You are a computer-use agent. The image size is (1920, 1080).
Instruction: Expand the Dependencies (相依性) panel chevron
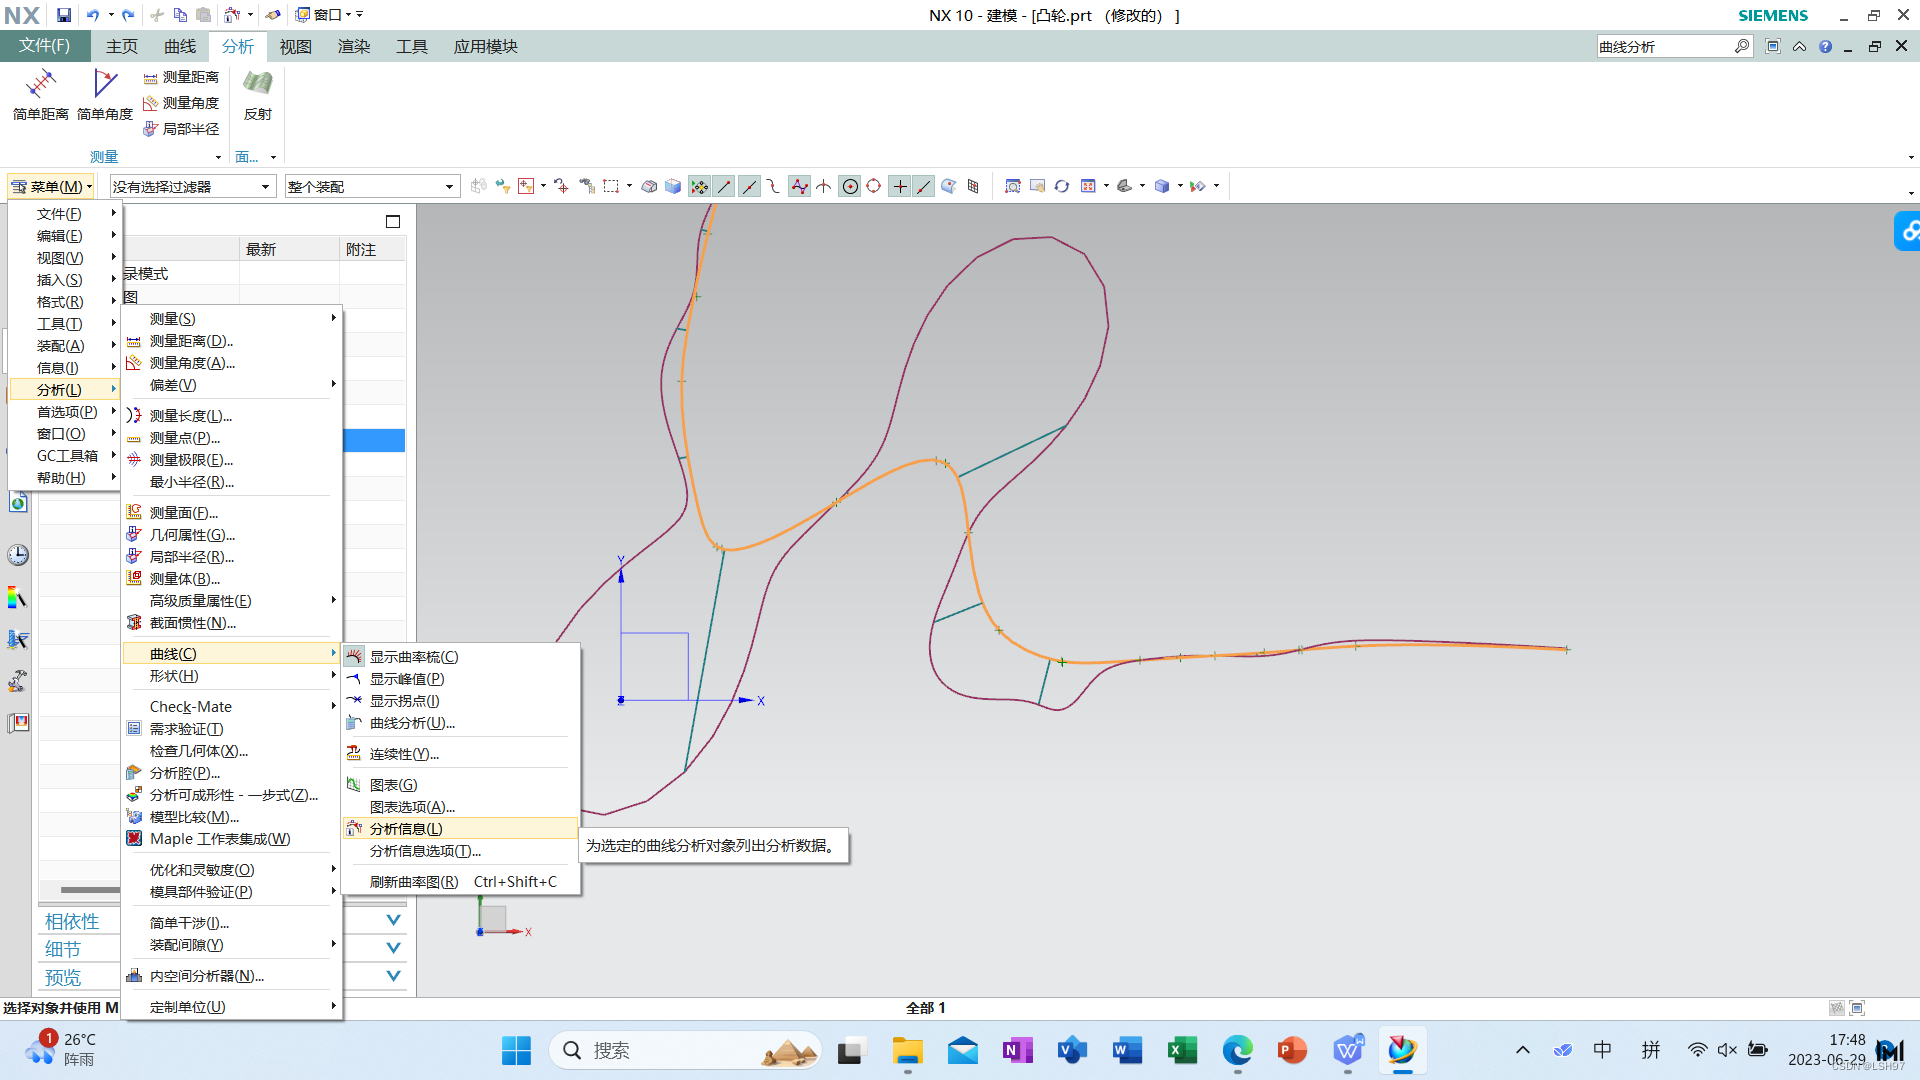point(393,920)
